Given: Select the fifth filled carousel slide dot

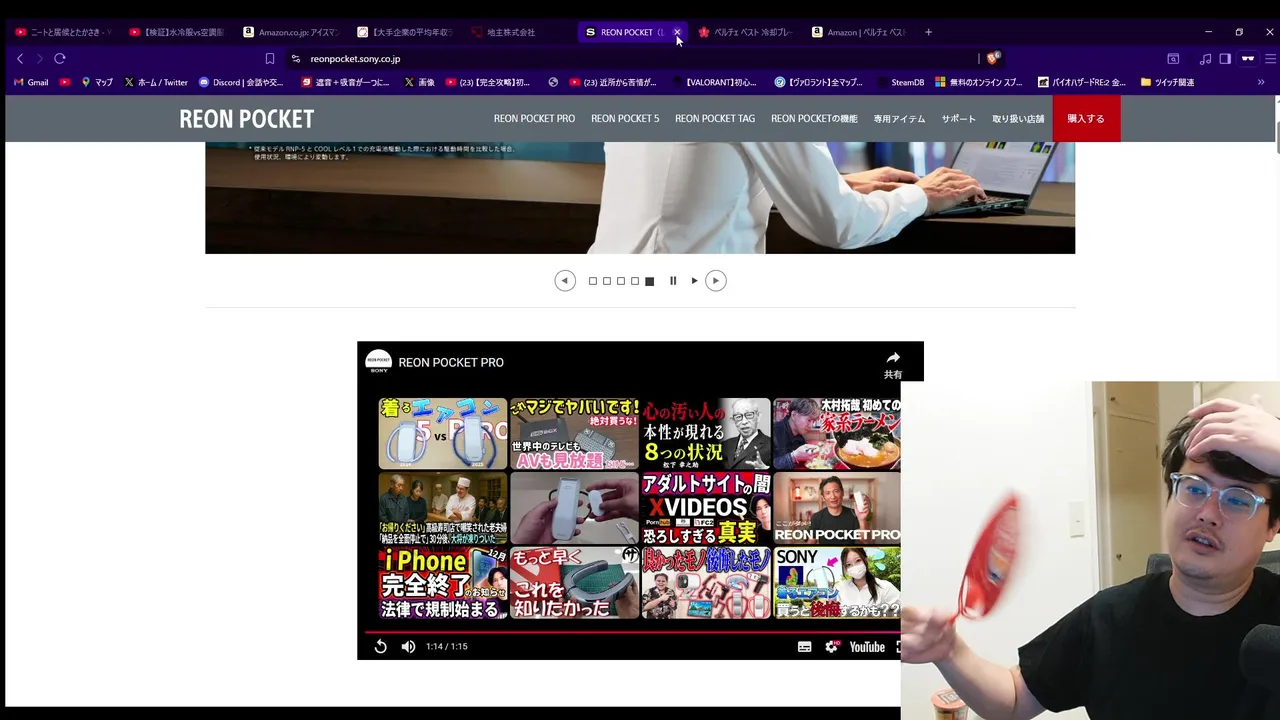Looking at the screenshot, I should 649,281.
